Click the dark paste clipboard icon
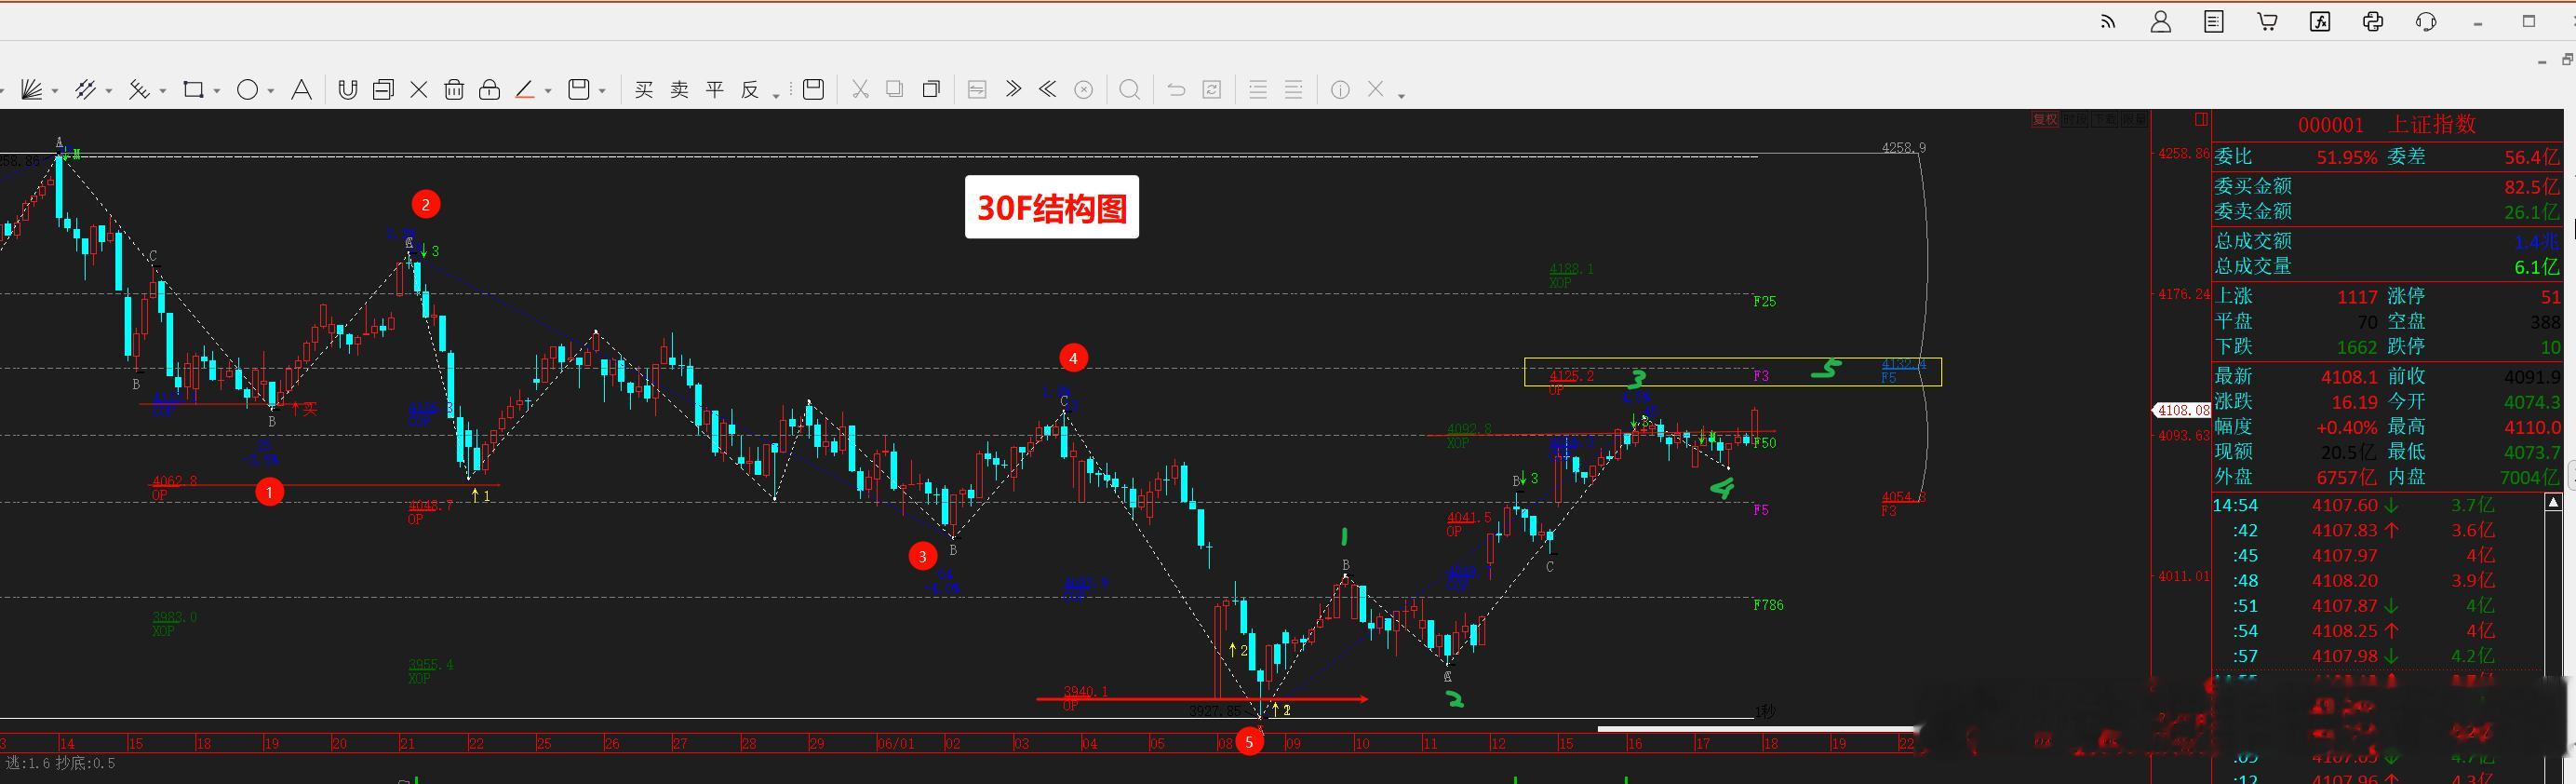 tap(931, 90)
